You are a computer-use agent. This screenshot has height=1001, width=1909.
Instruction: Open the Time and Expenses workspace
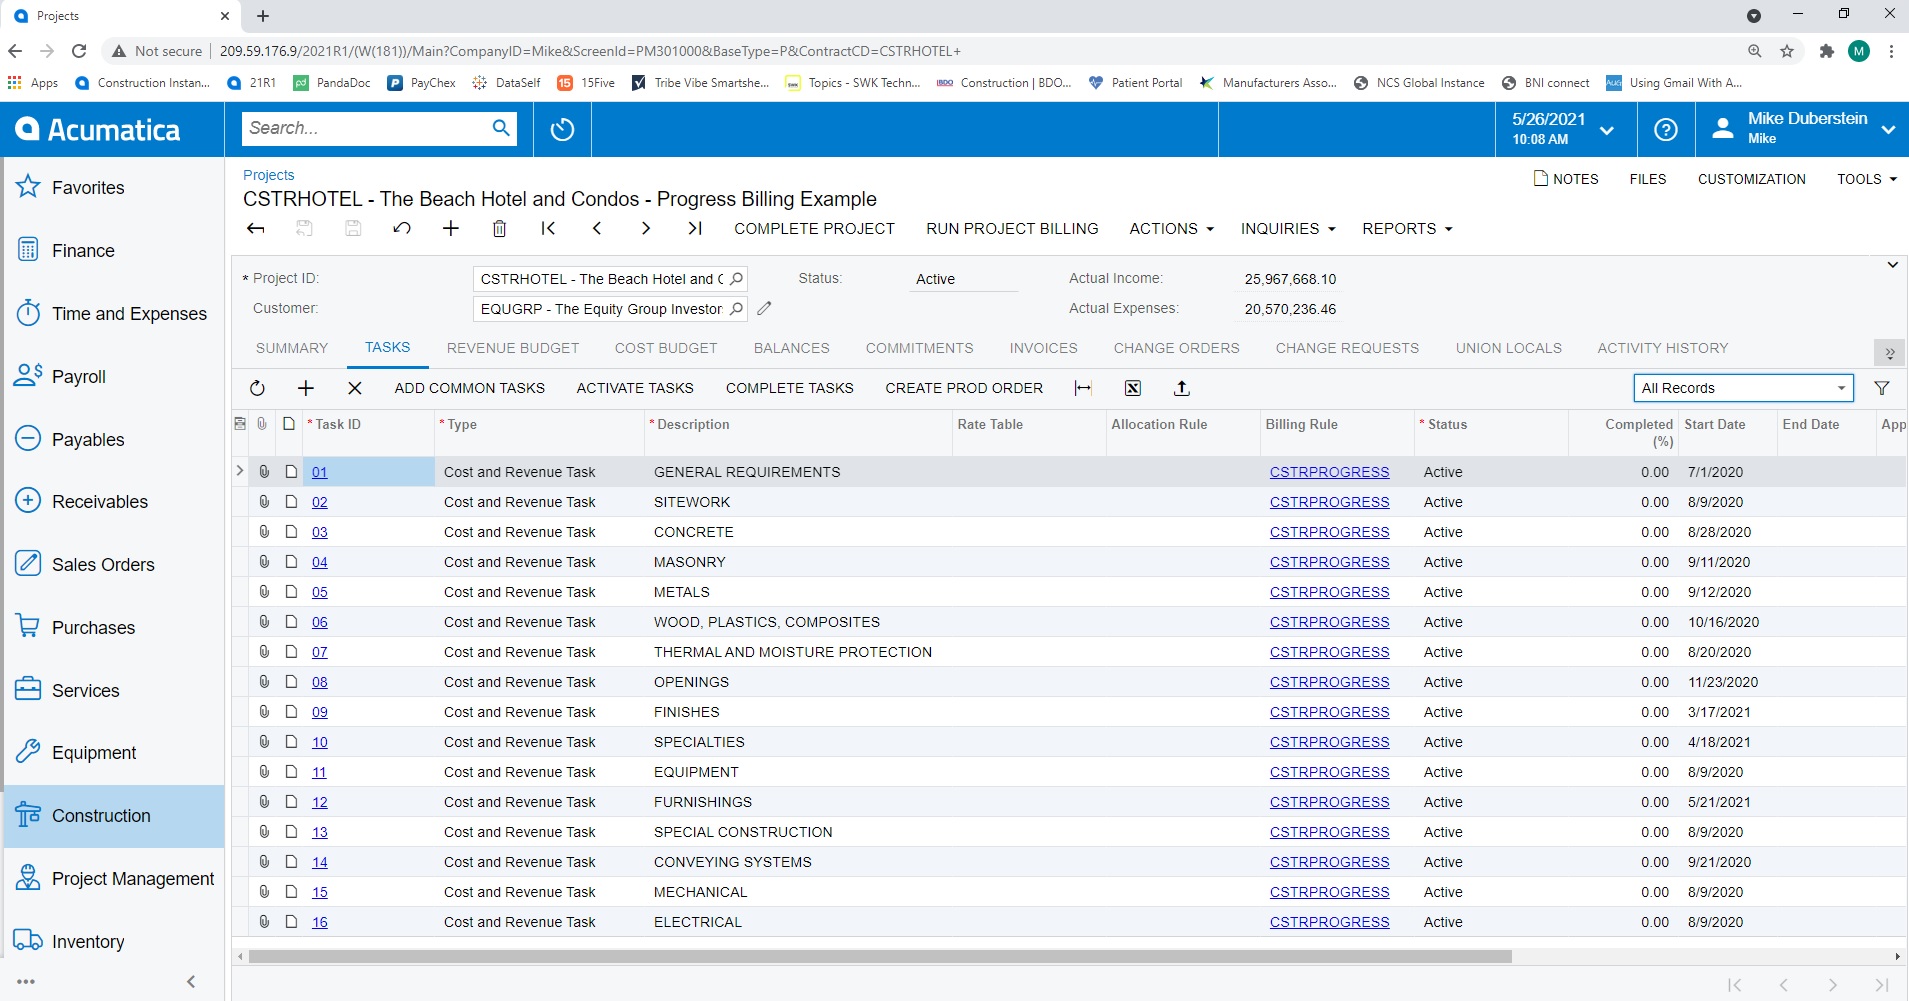point(113,314)
